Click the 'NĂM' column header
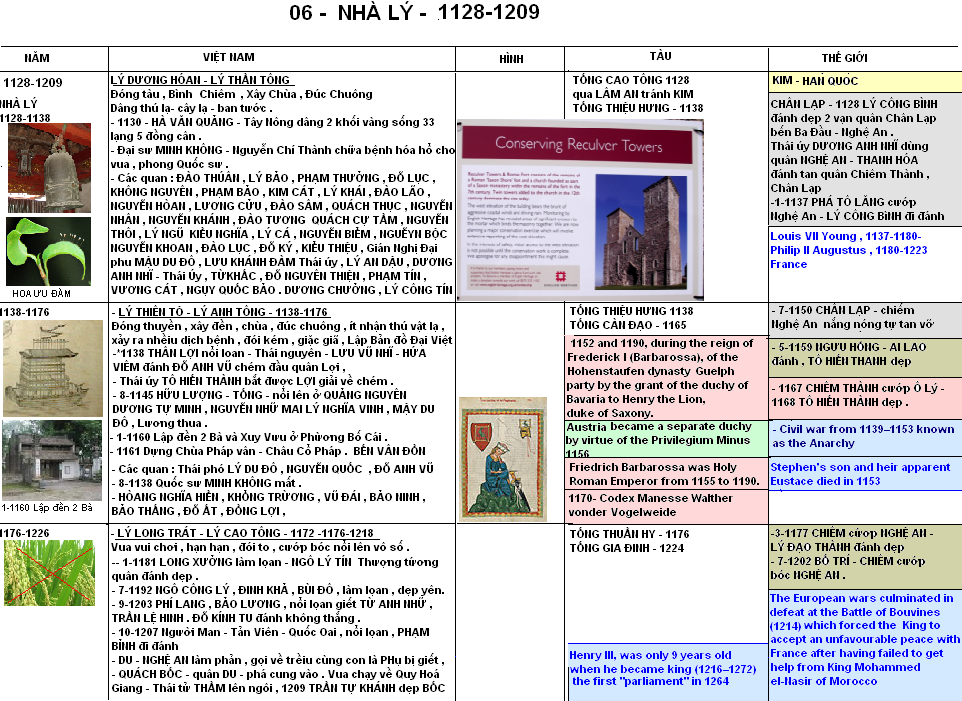962x701 pixels. [37, 58]
